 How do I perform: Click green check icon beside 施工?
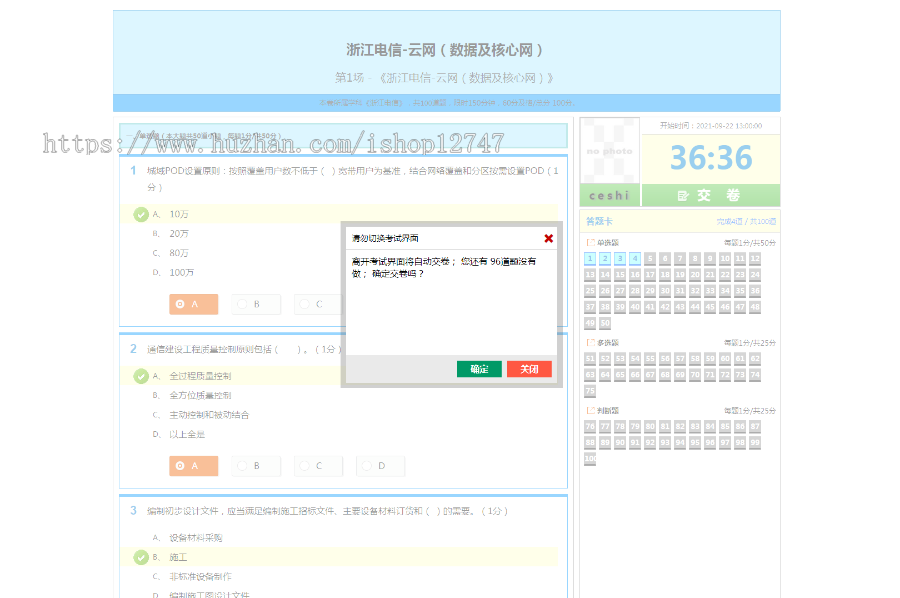141,557
